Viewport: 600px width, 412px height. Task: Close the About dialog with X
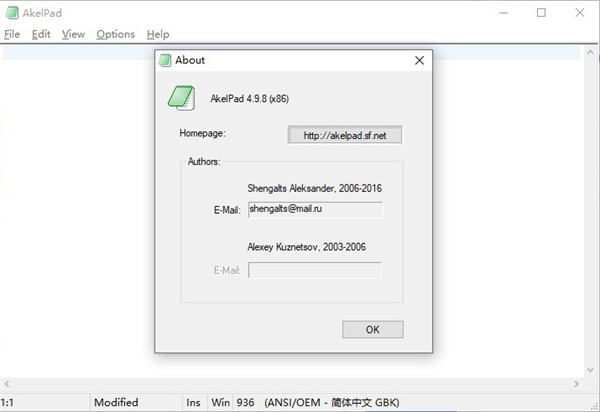420,60
